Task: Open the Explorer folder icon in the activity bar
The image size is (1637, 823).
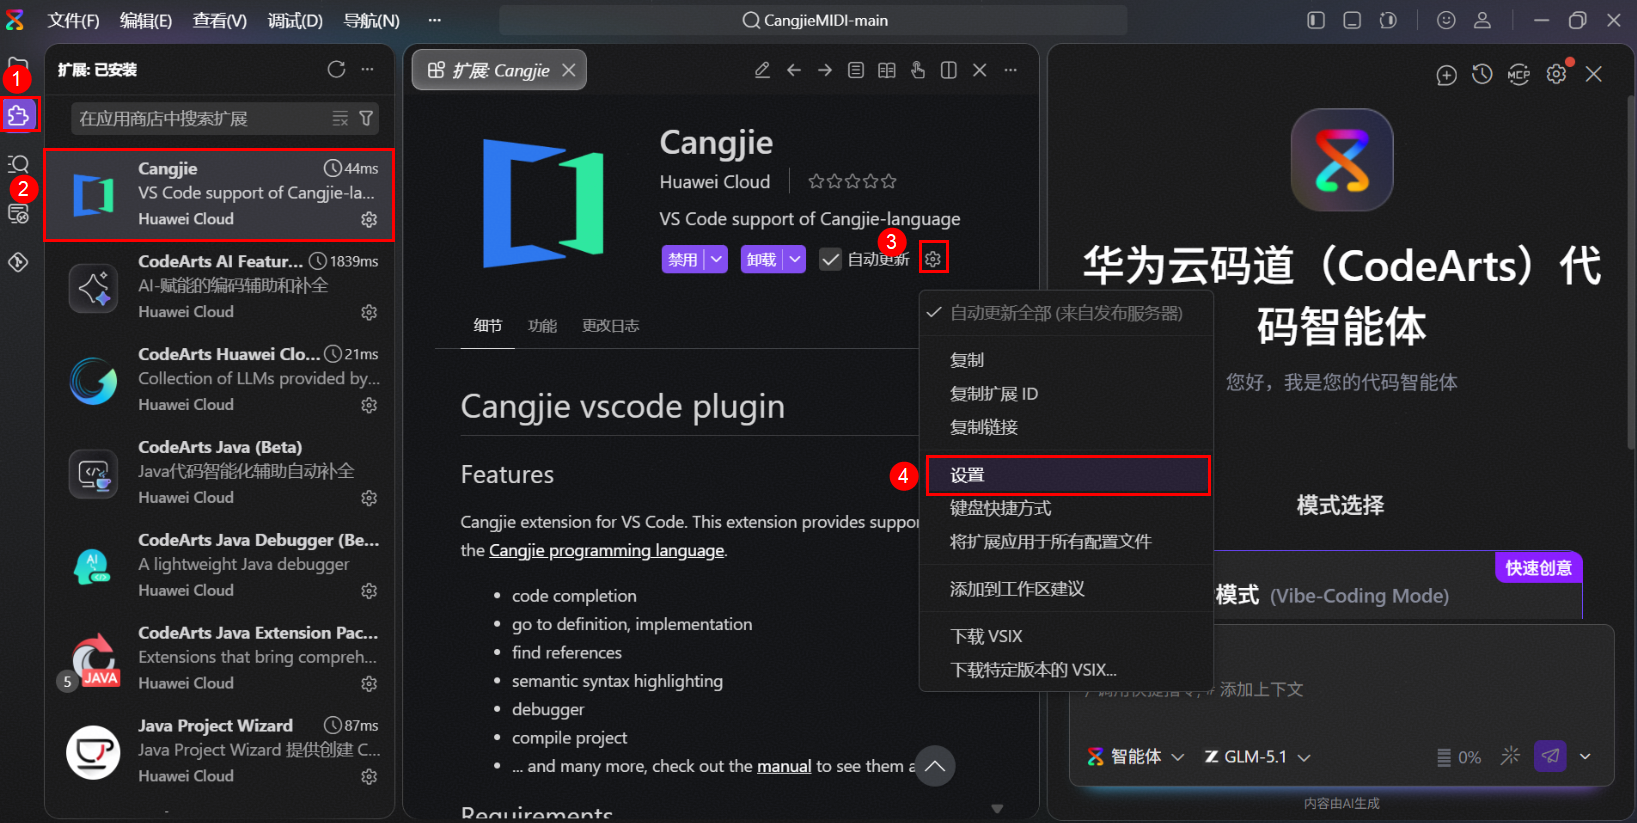Action: 19,66
